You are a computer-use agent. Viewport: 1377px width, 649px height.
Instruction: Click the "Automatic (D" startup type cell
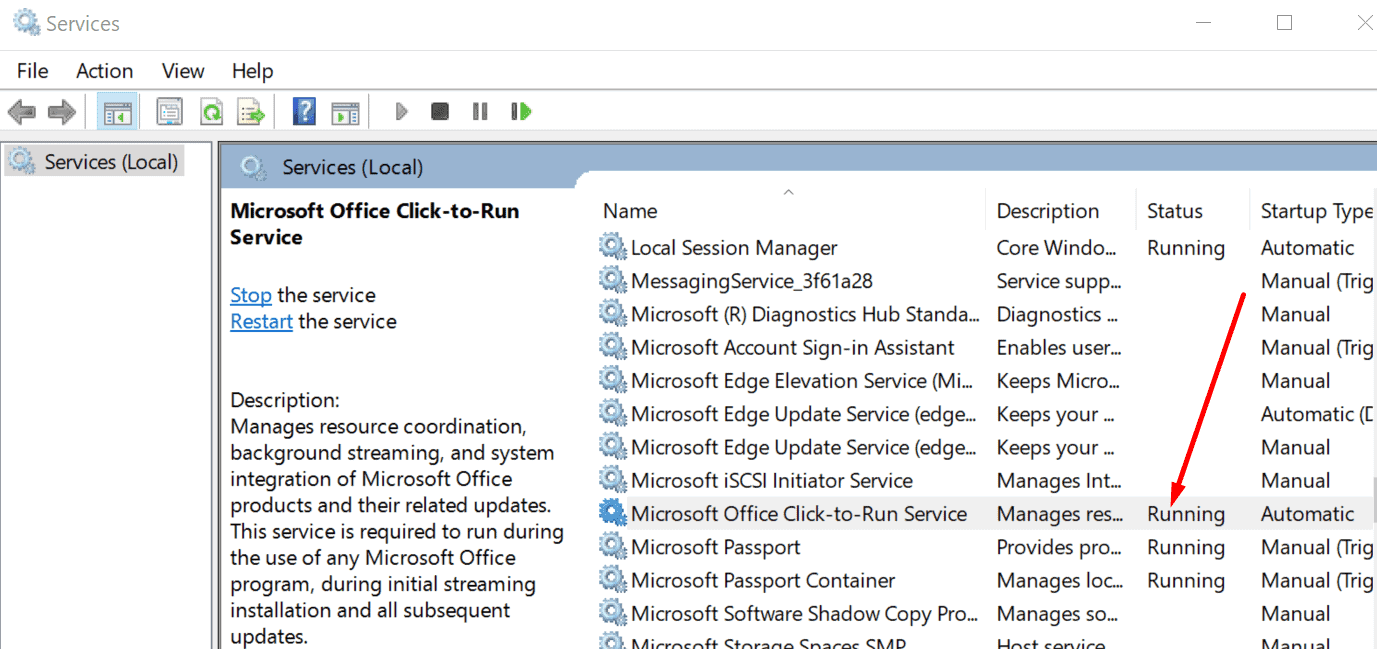pos(1317,414)
